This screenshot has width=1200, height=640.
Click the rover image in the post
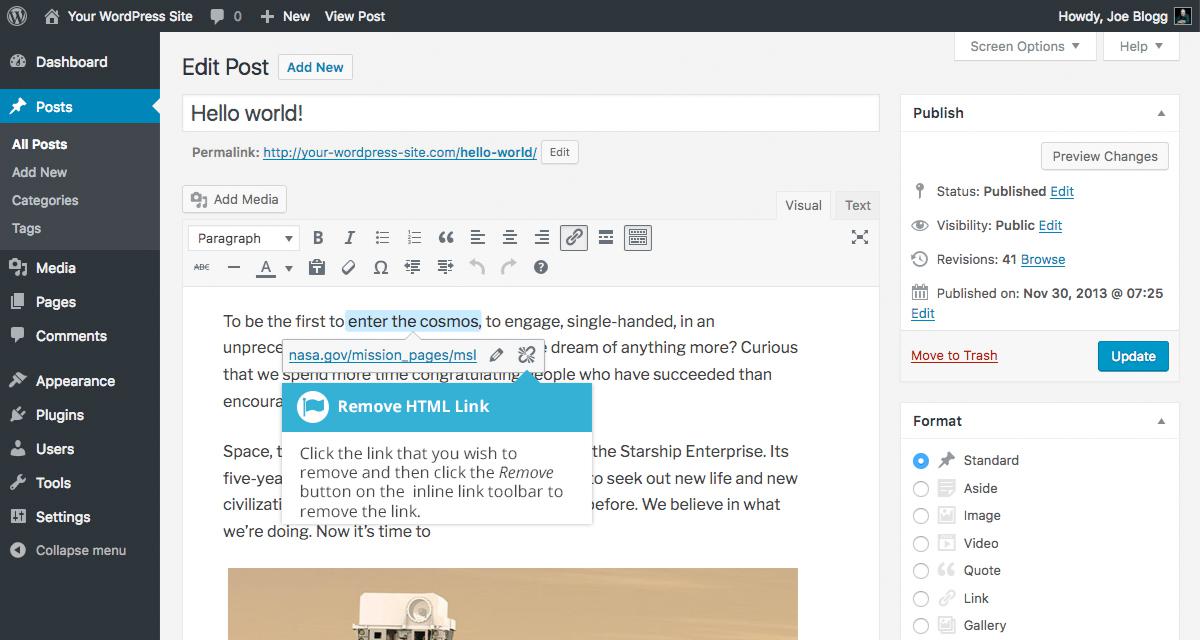(513, 604)
